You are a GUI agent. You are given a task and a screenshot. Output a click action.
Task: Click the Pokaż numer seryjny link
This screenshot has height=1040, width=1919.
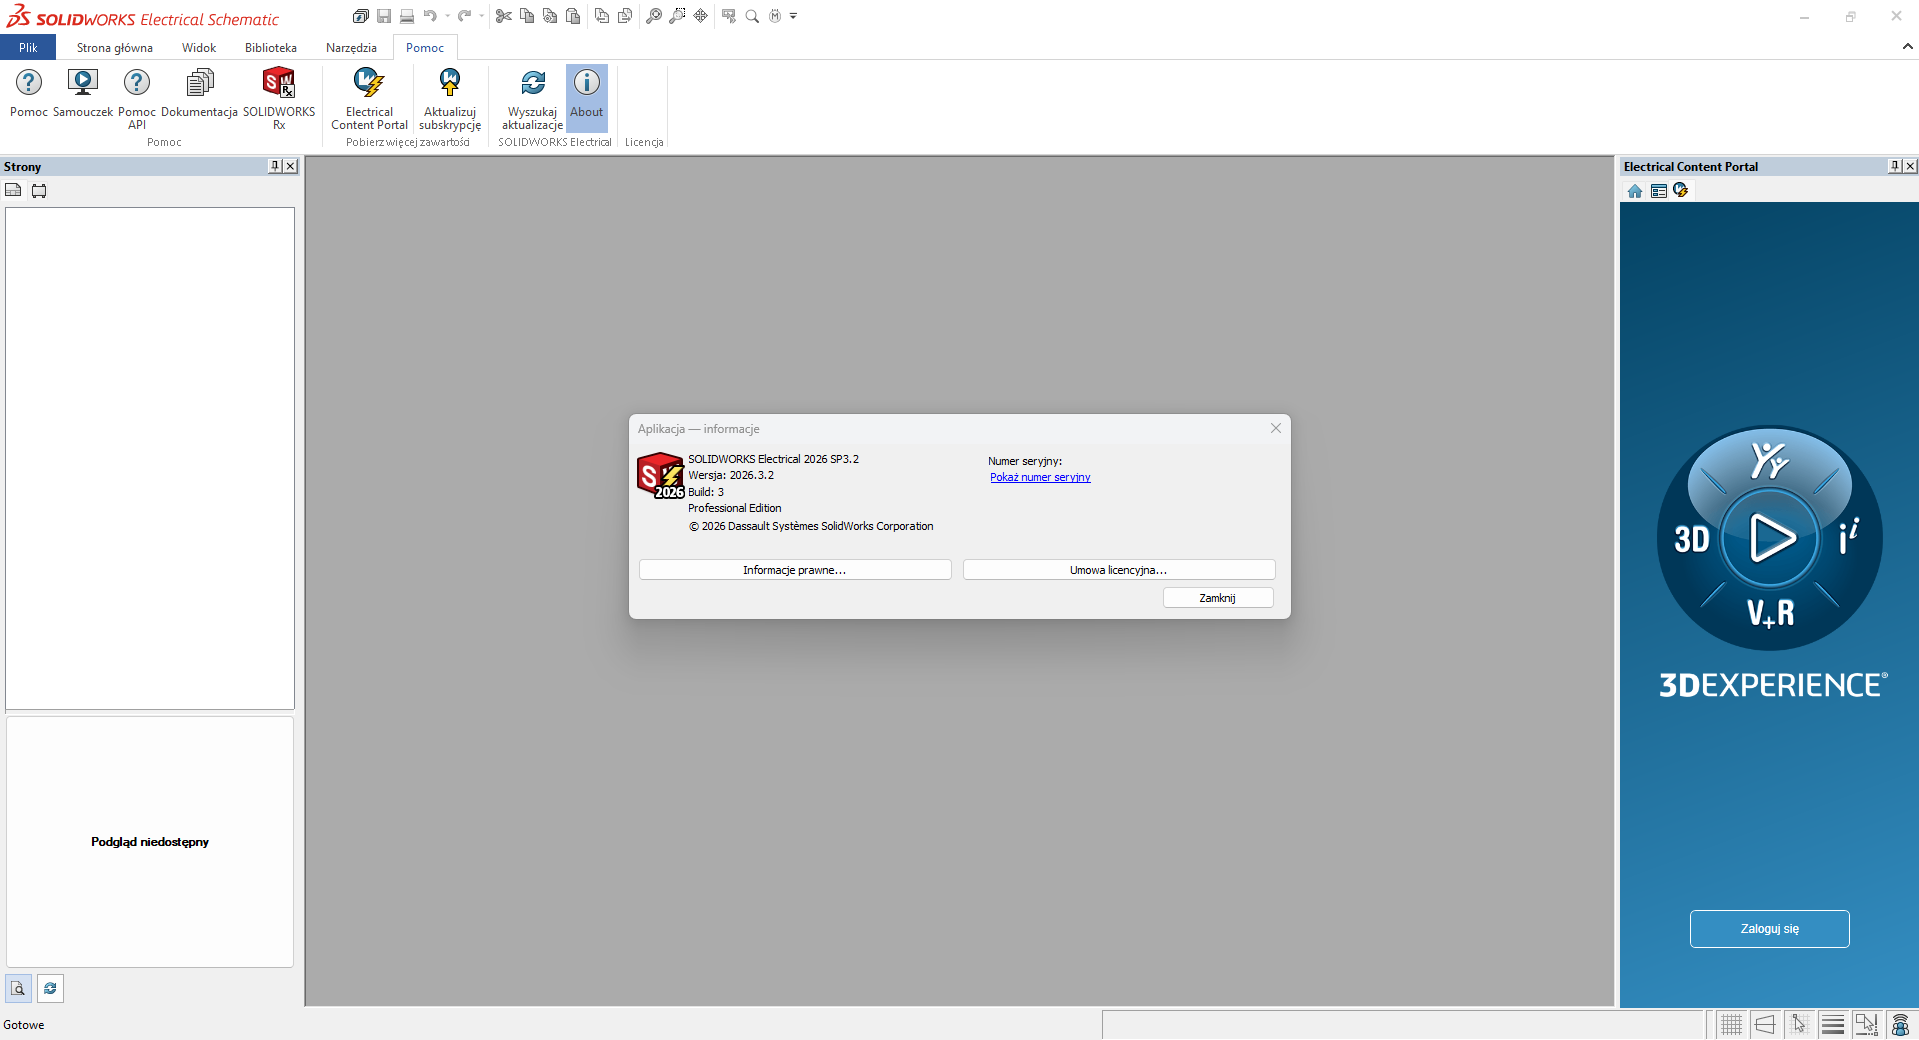[1040, 478]
